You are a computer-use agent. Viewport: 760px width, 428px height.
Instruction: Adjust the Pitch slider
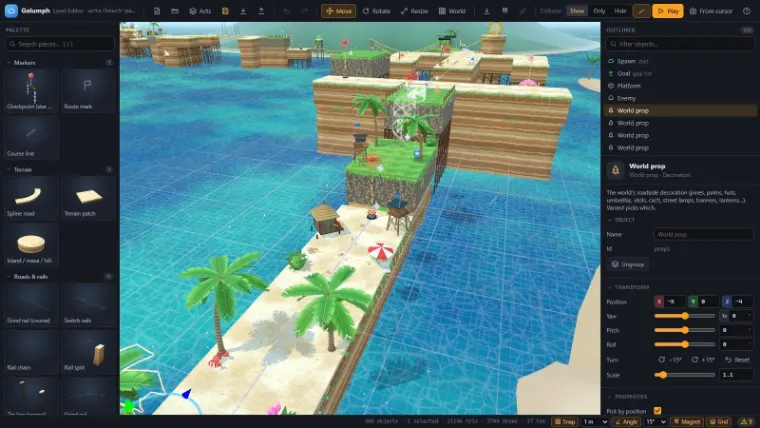[x=684, y=331]
